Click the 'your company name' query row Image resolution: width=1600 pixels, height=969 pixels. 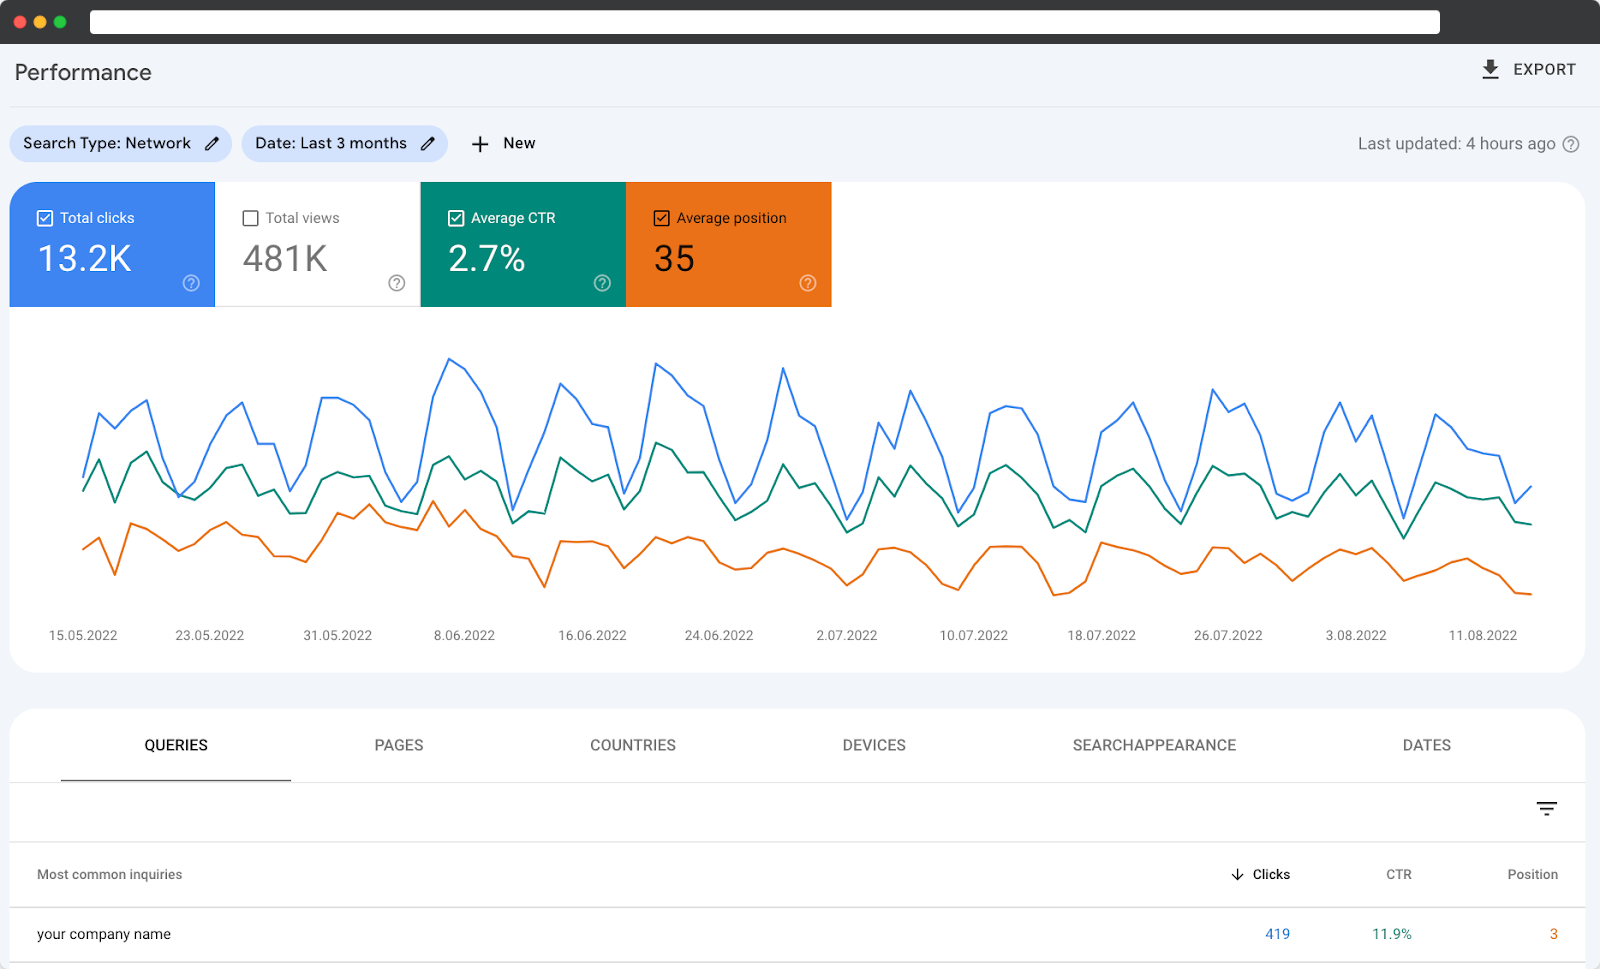point(797,934)
